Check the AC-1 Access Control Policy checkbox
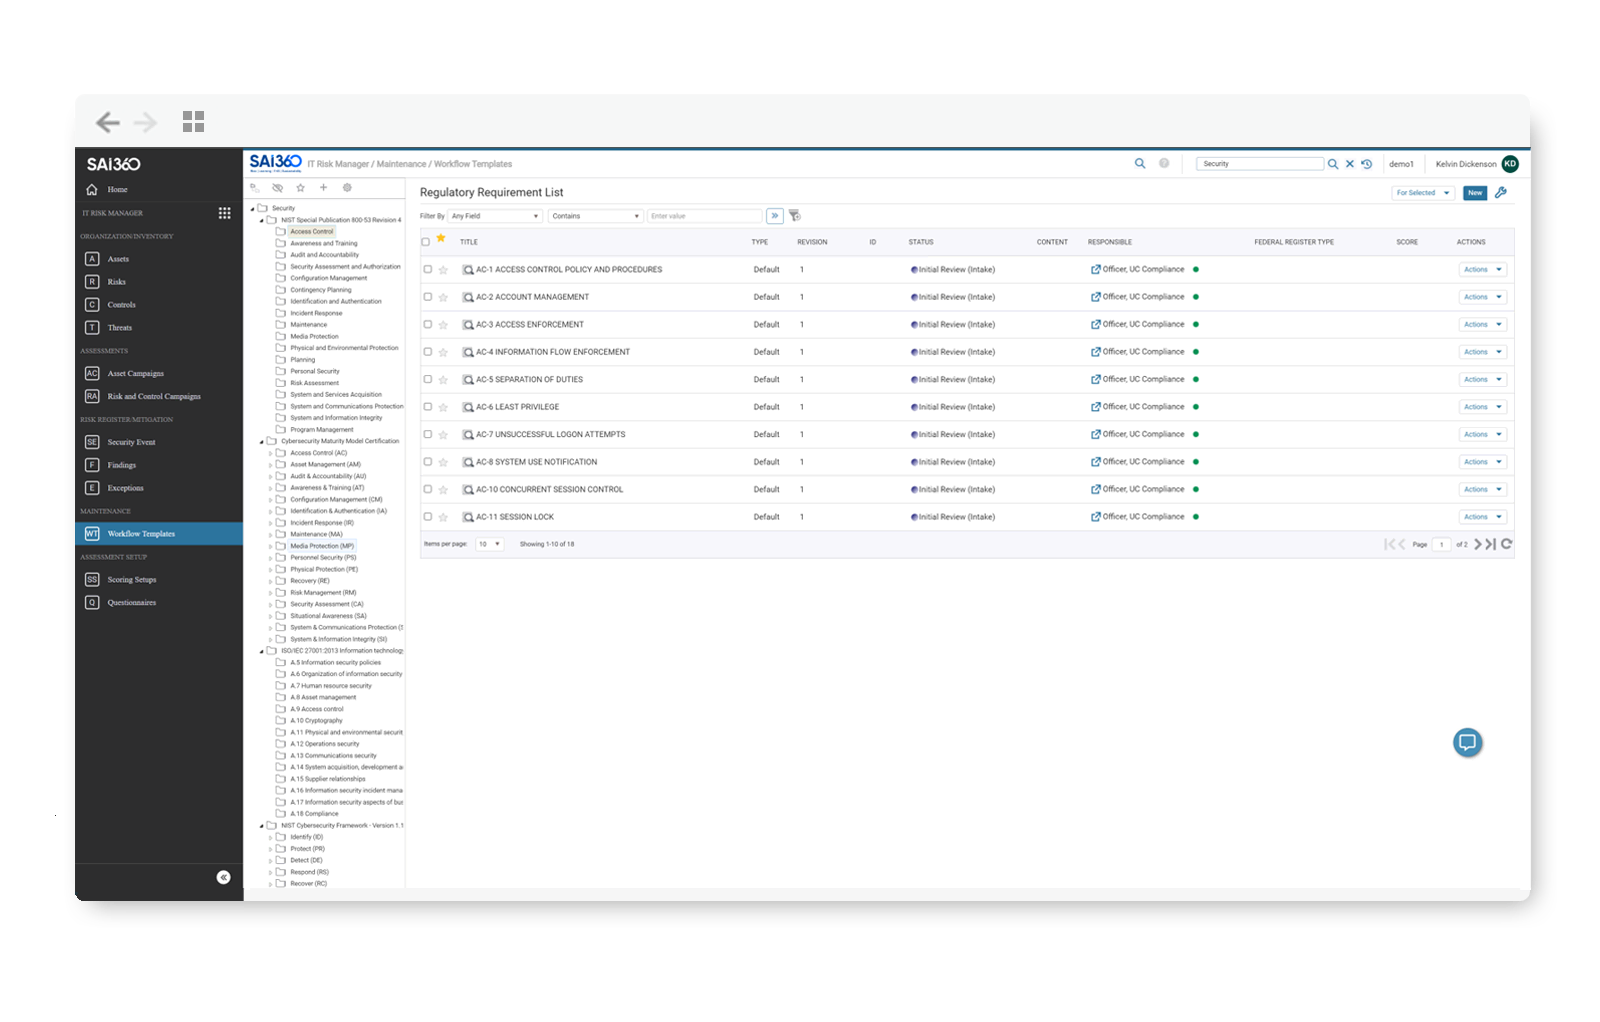Screen dimensions: 1600x1022 [428, 269]
